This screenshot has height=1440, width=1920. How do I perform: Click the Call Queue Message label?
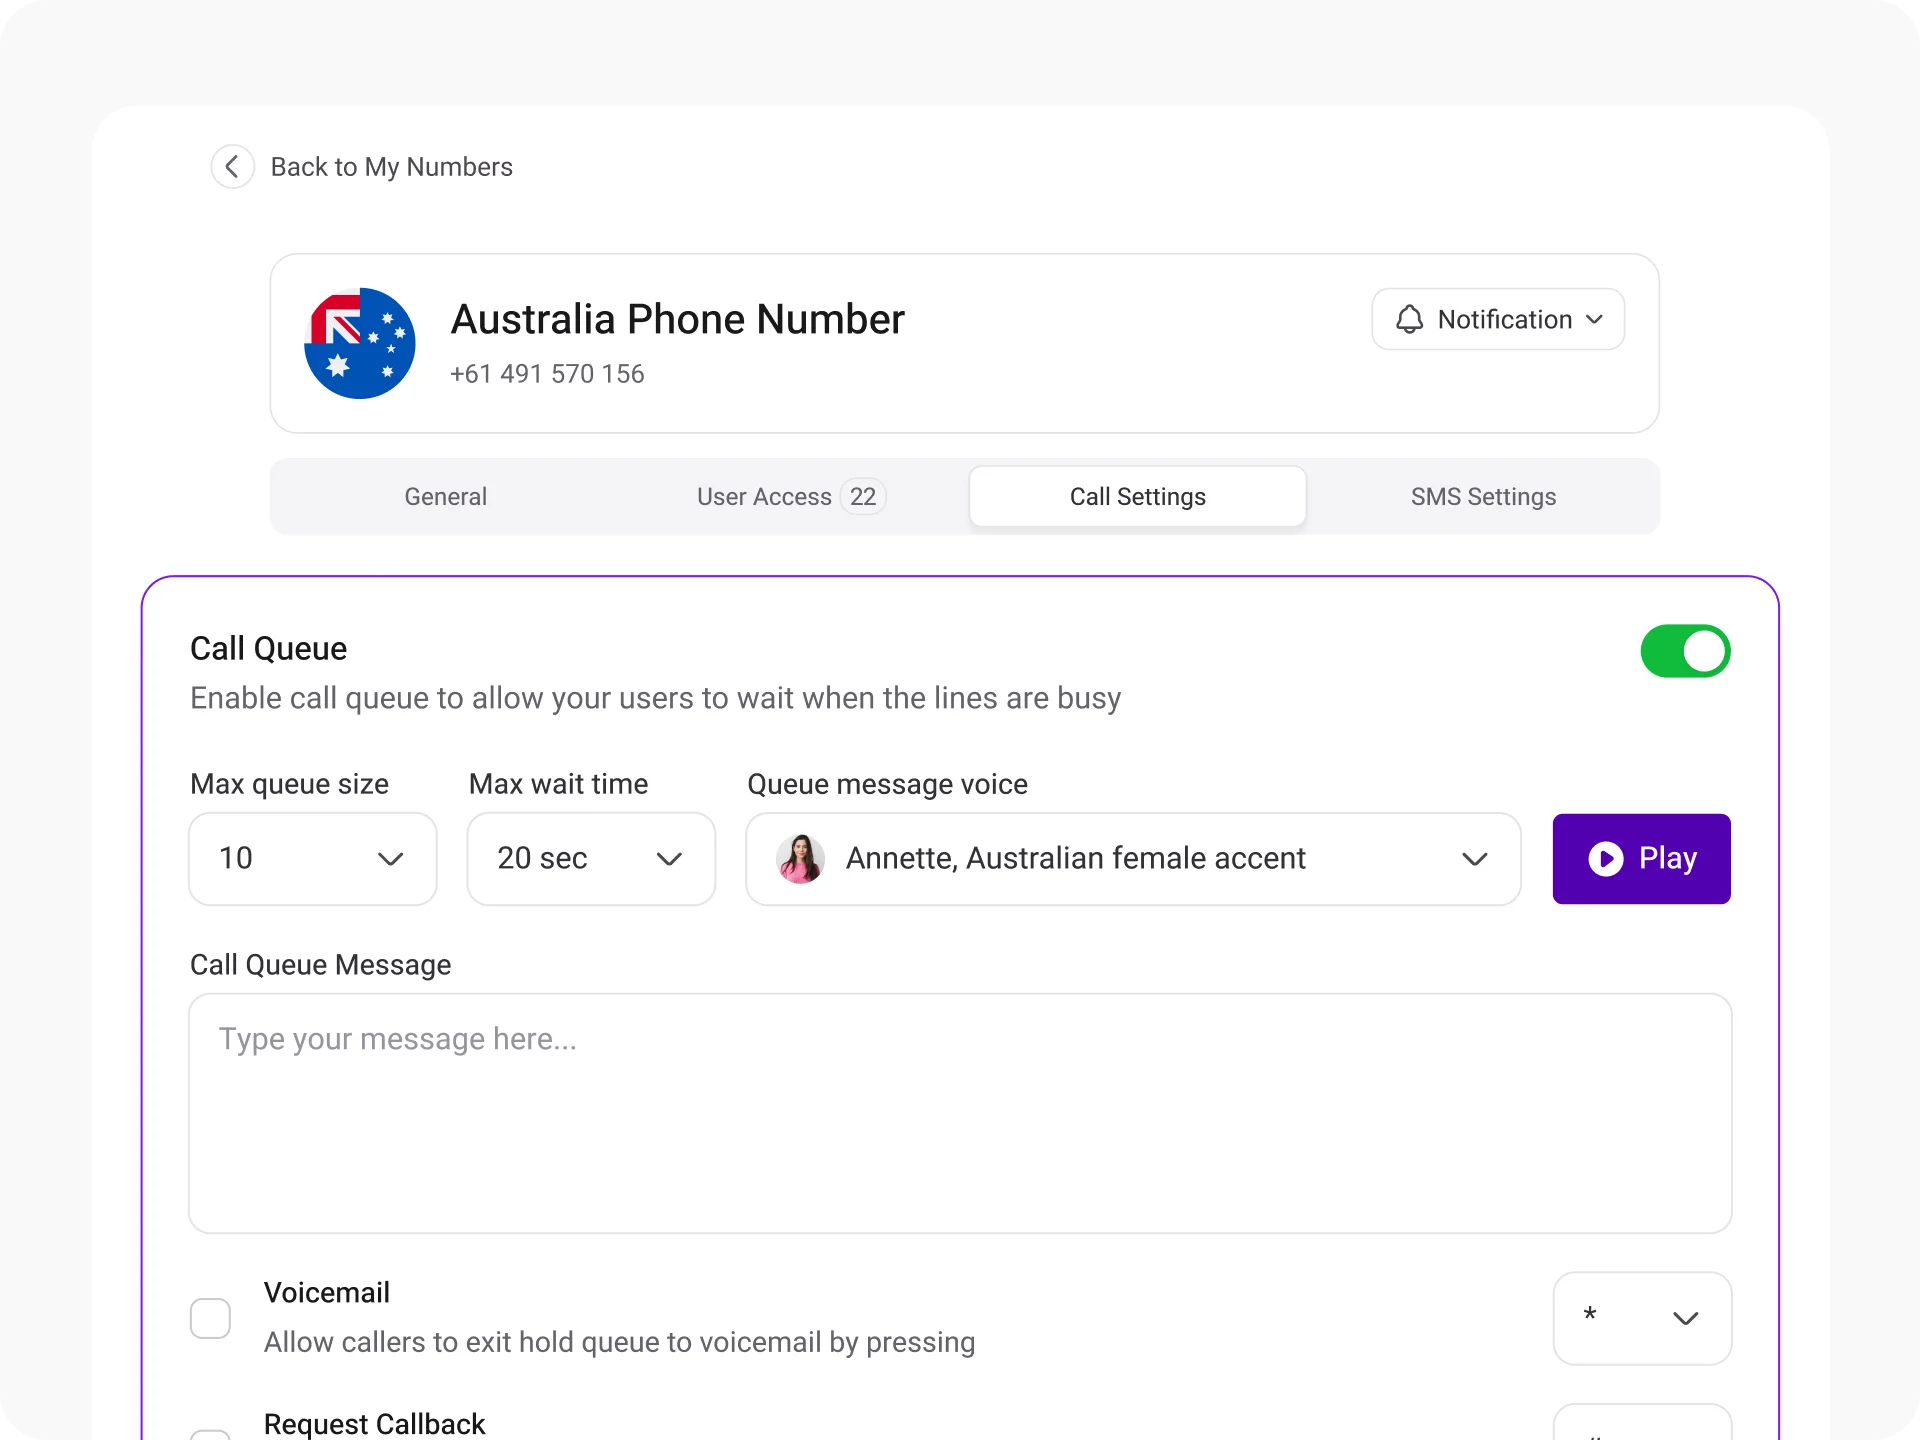(x=320, y=964)
